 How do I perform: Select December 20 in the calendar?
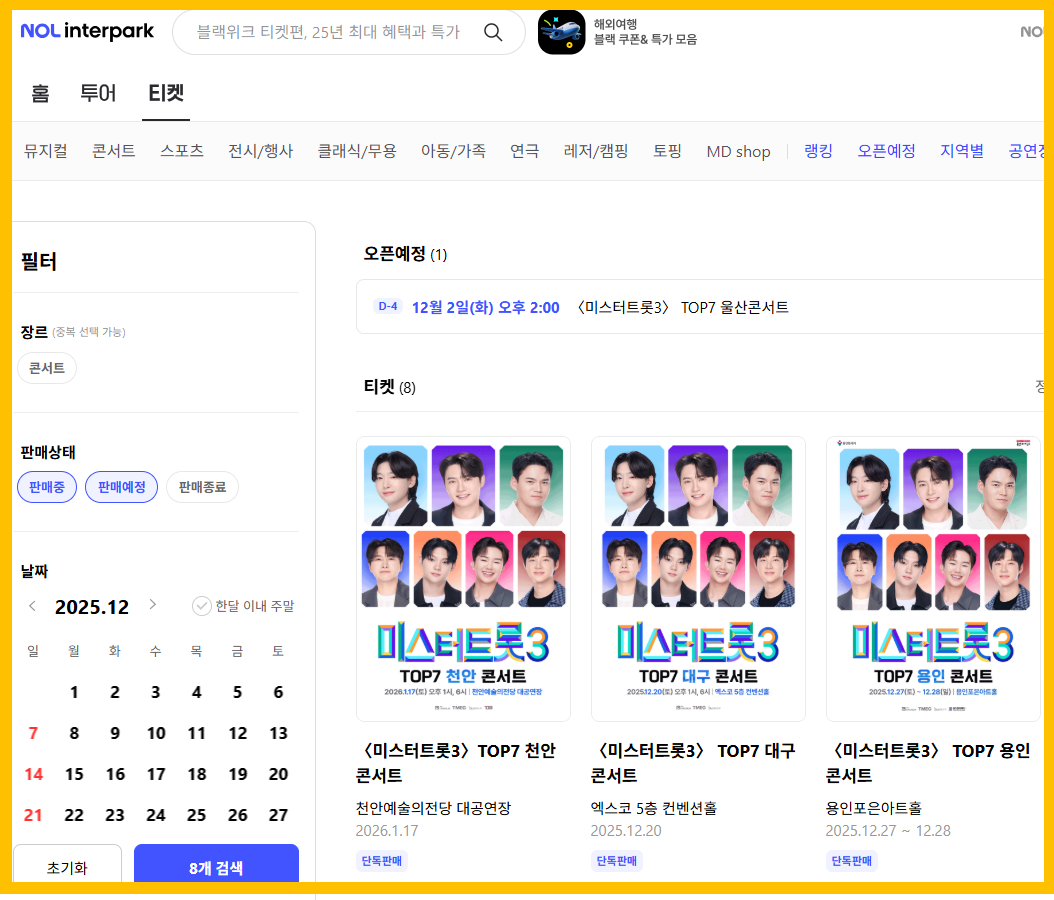tap(278, 774)
